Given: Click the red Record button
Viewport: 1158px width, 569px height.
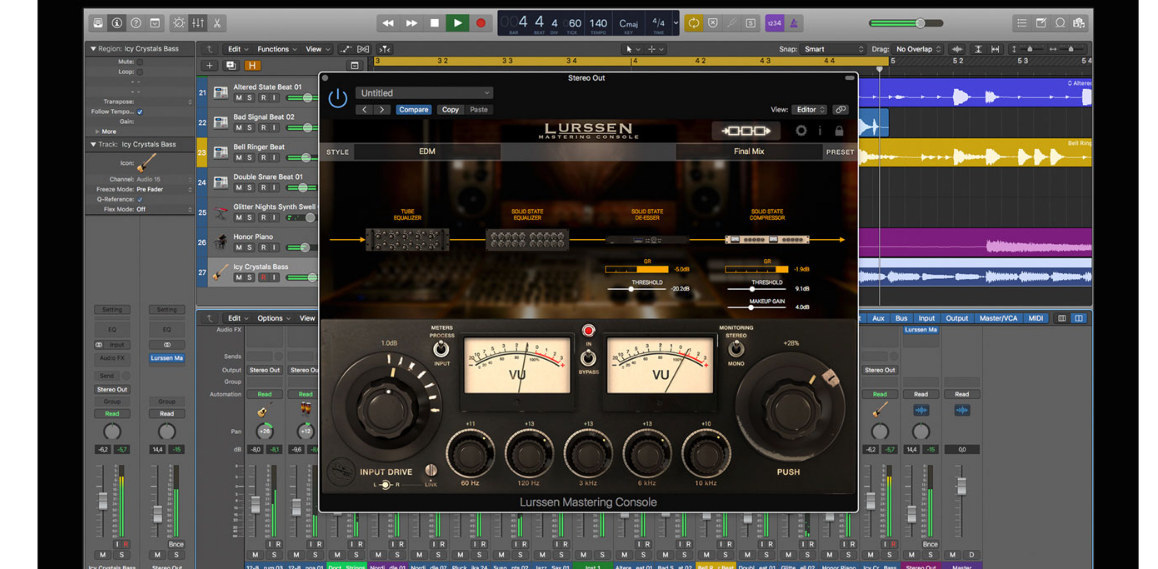Looking at the screenshot, I should click(481, 23).
